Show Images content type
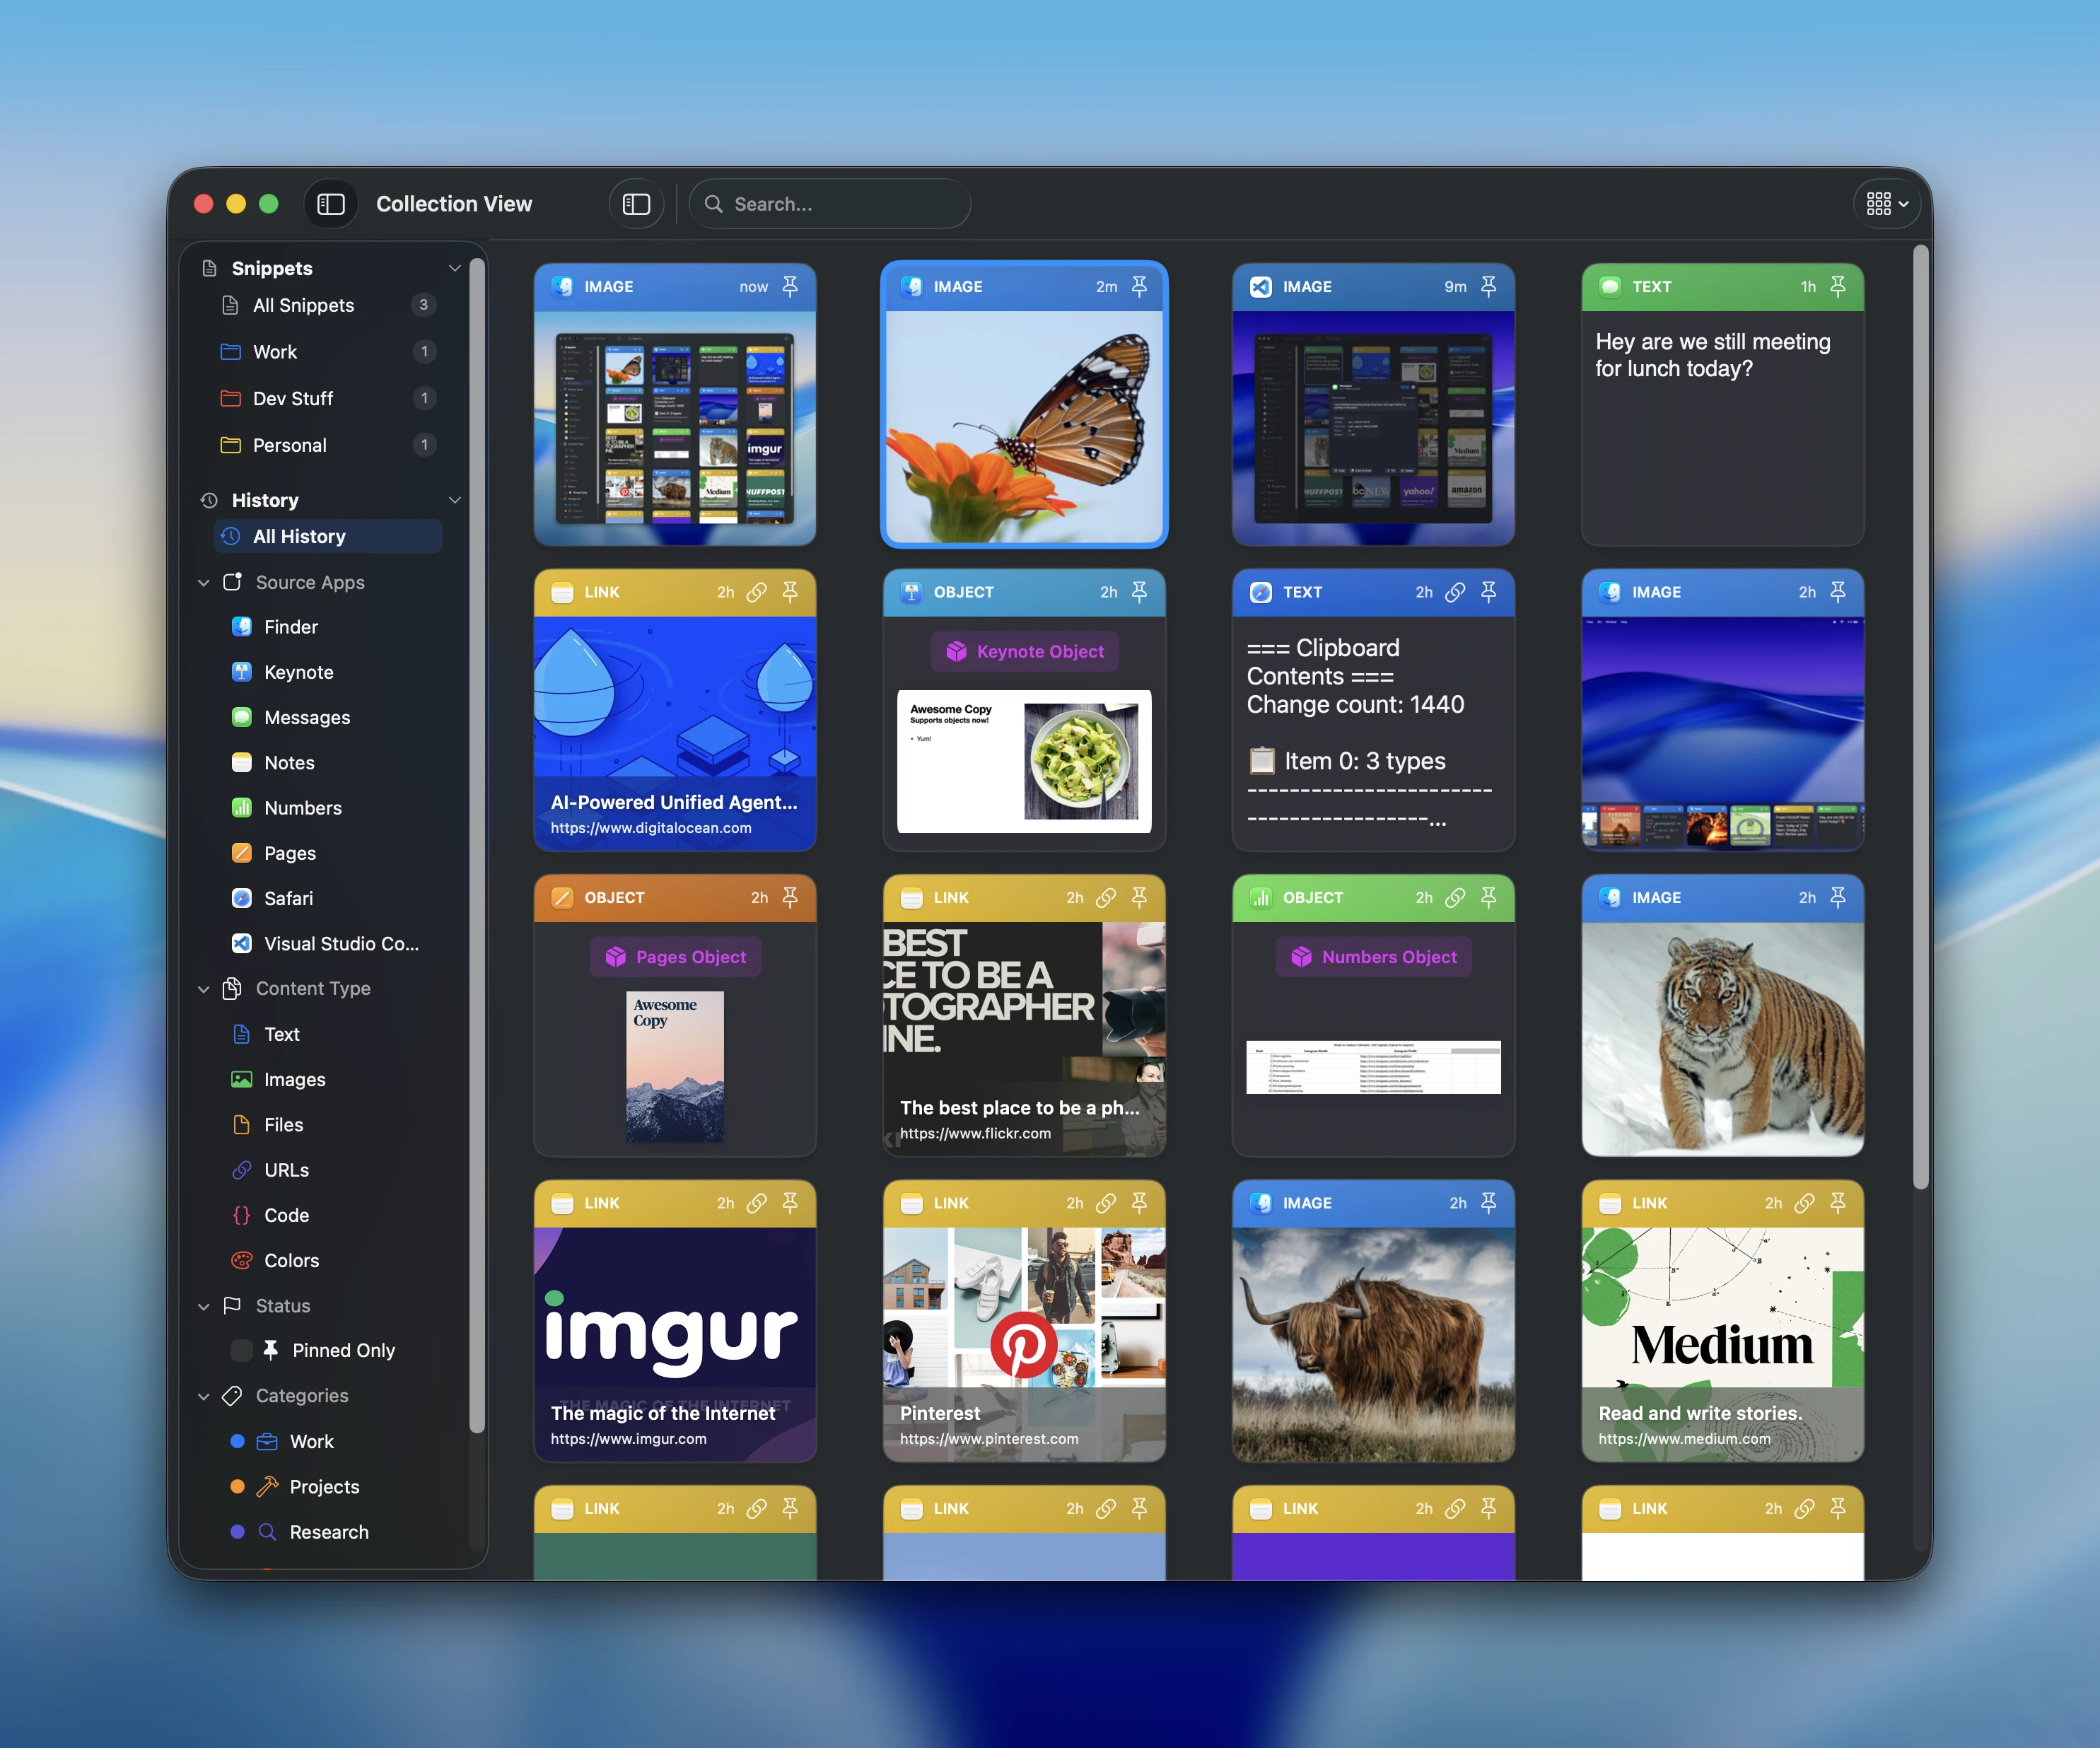This screenshot has width=2100, height=1748. (294, 1080)
